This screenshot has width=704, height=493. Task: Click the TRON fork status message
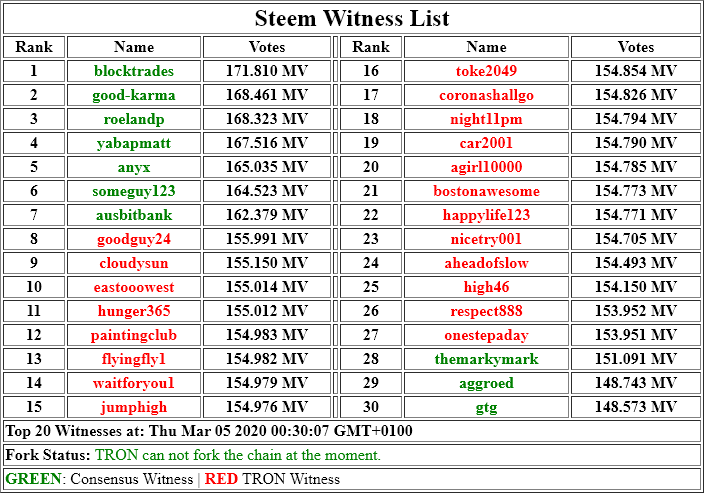(x=238, y=455)
